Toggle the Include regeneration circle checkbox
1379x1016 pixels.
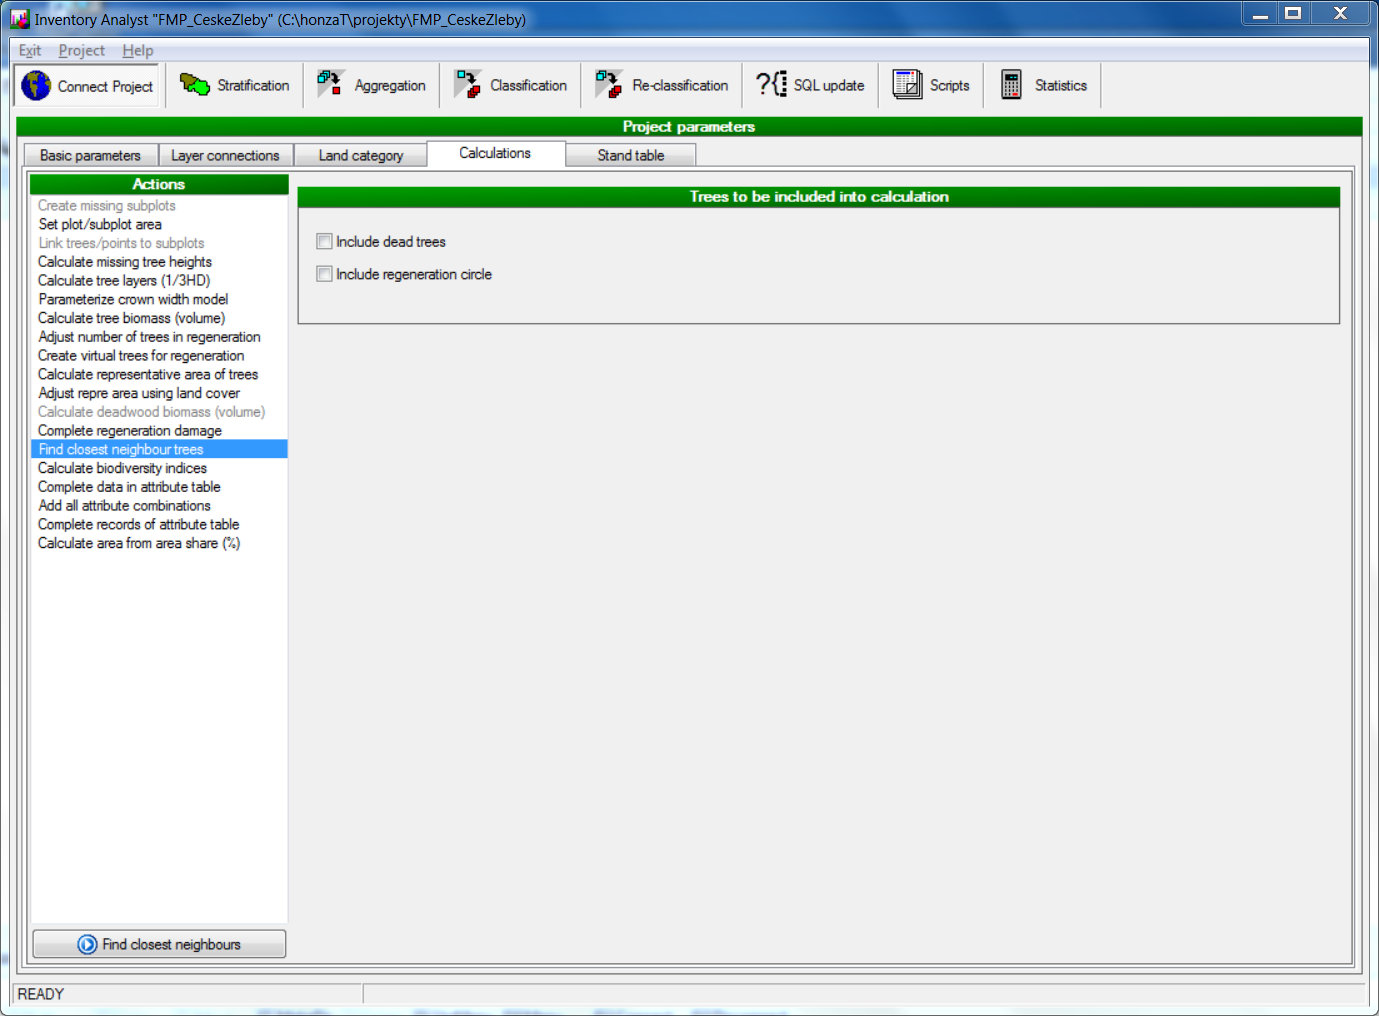(x=324, y=274)
